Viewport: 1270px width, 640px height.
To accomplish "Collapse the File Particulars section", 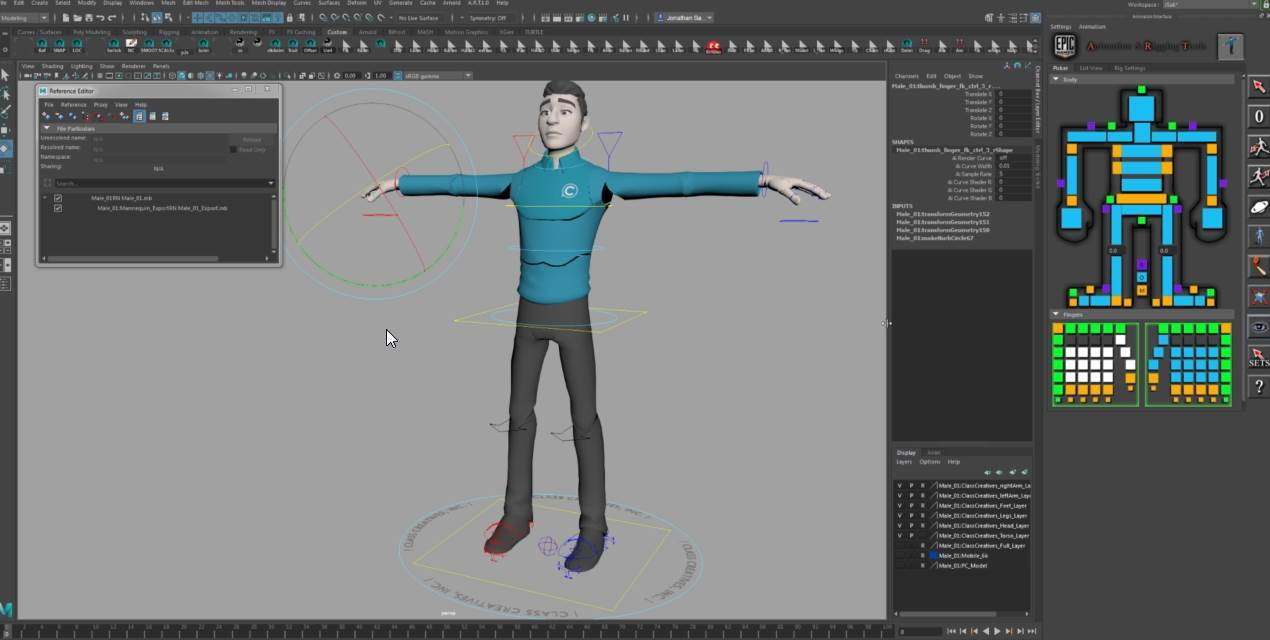I will coord(46,128).
